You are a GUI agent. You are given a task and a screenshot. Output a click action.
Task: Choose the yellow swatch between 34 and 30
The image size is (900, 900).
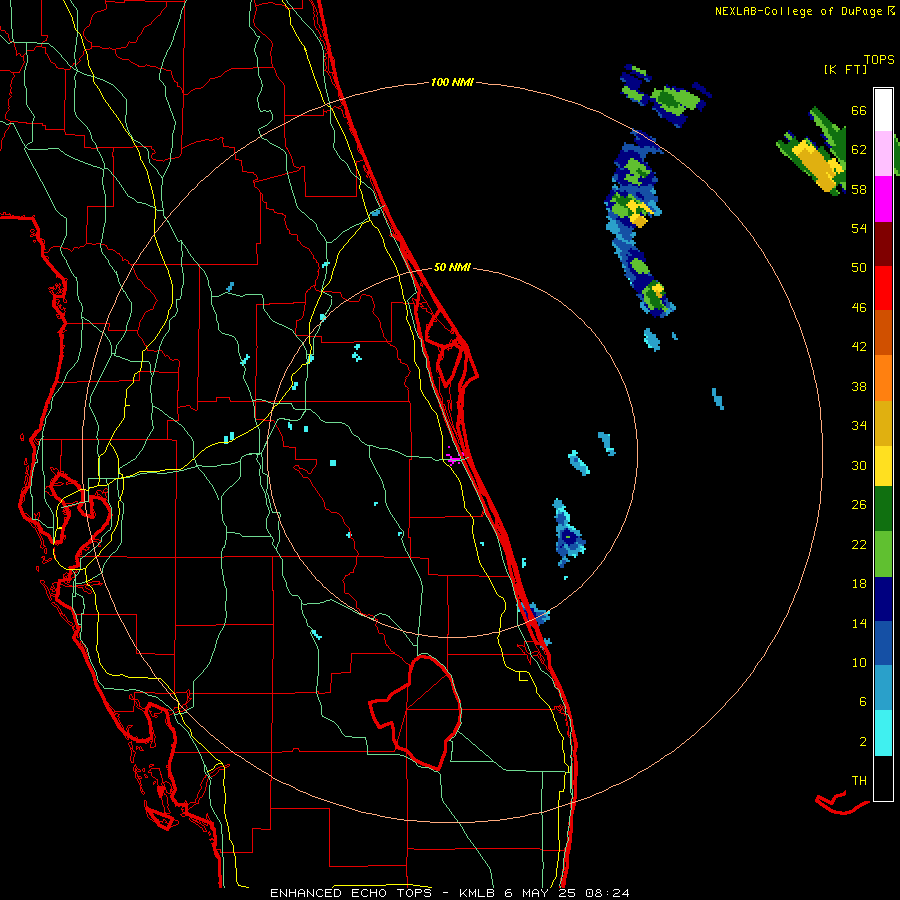(x=883, y=466)
